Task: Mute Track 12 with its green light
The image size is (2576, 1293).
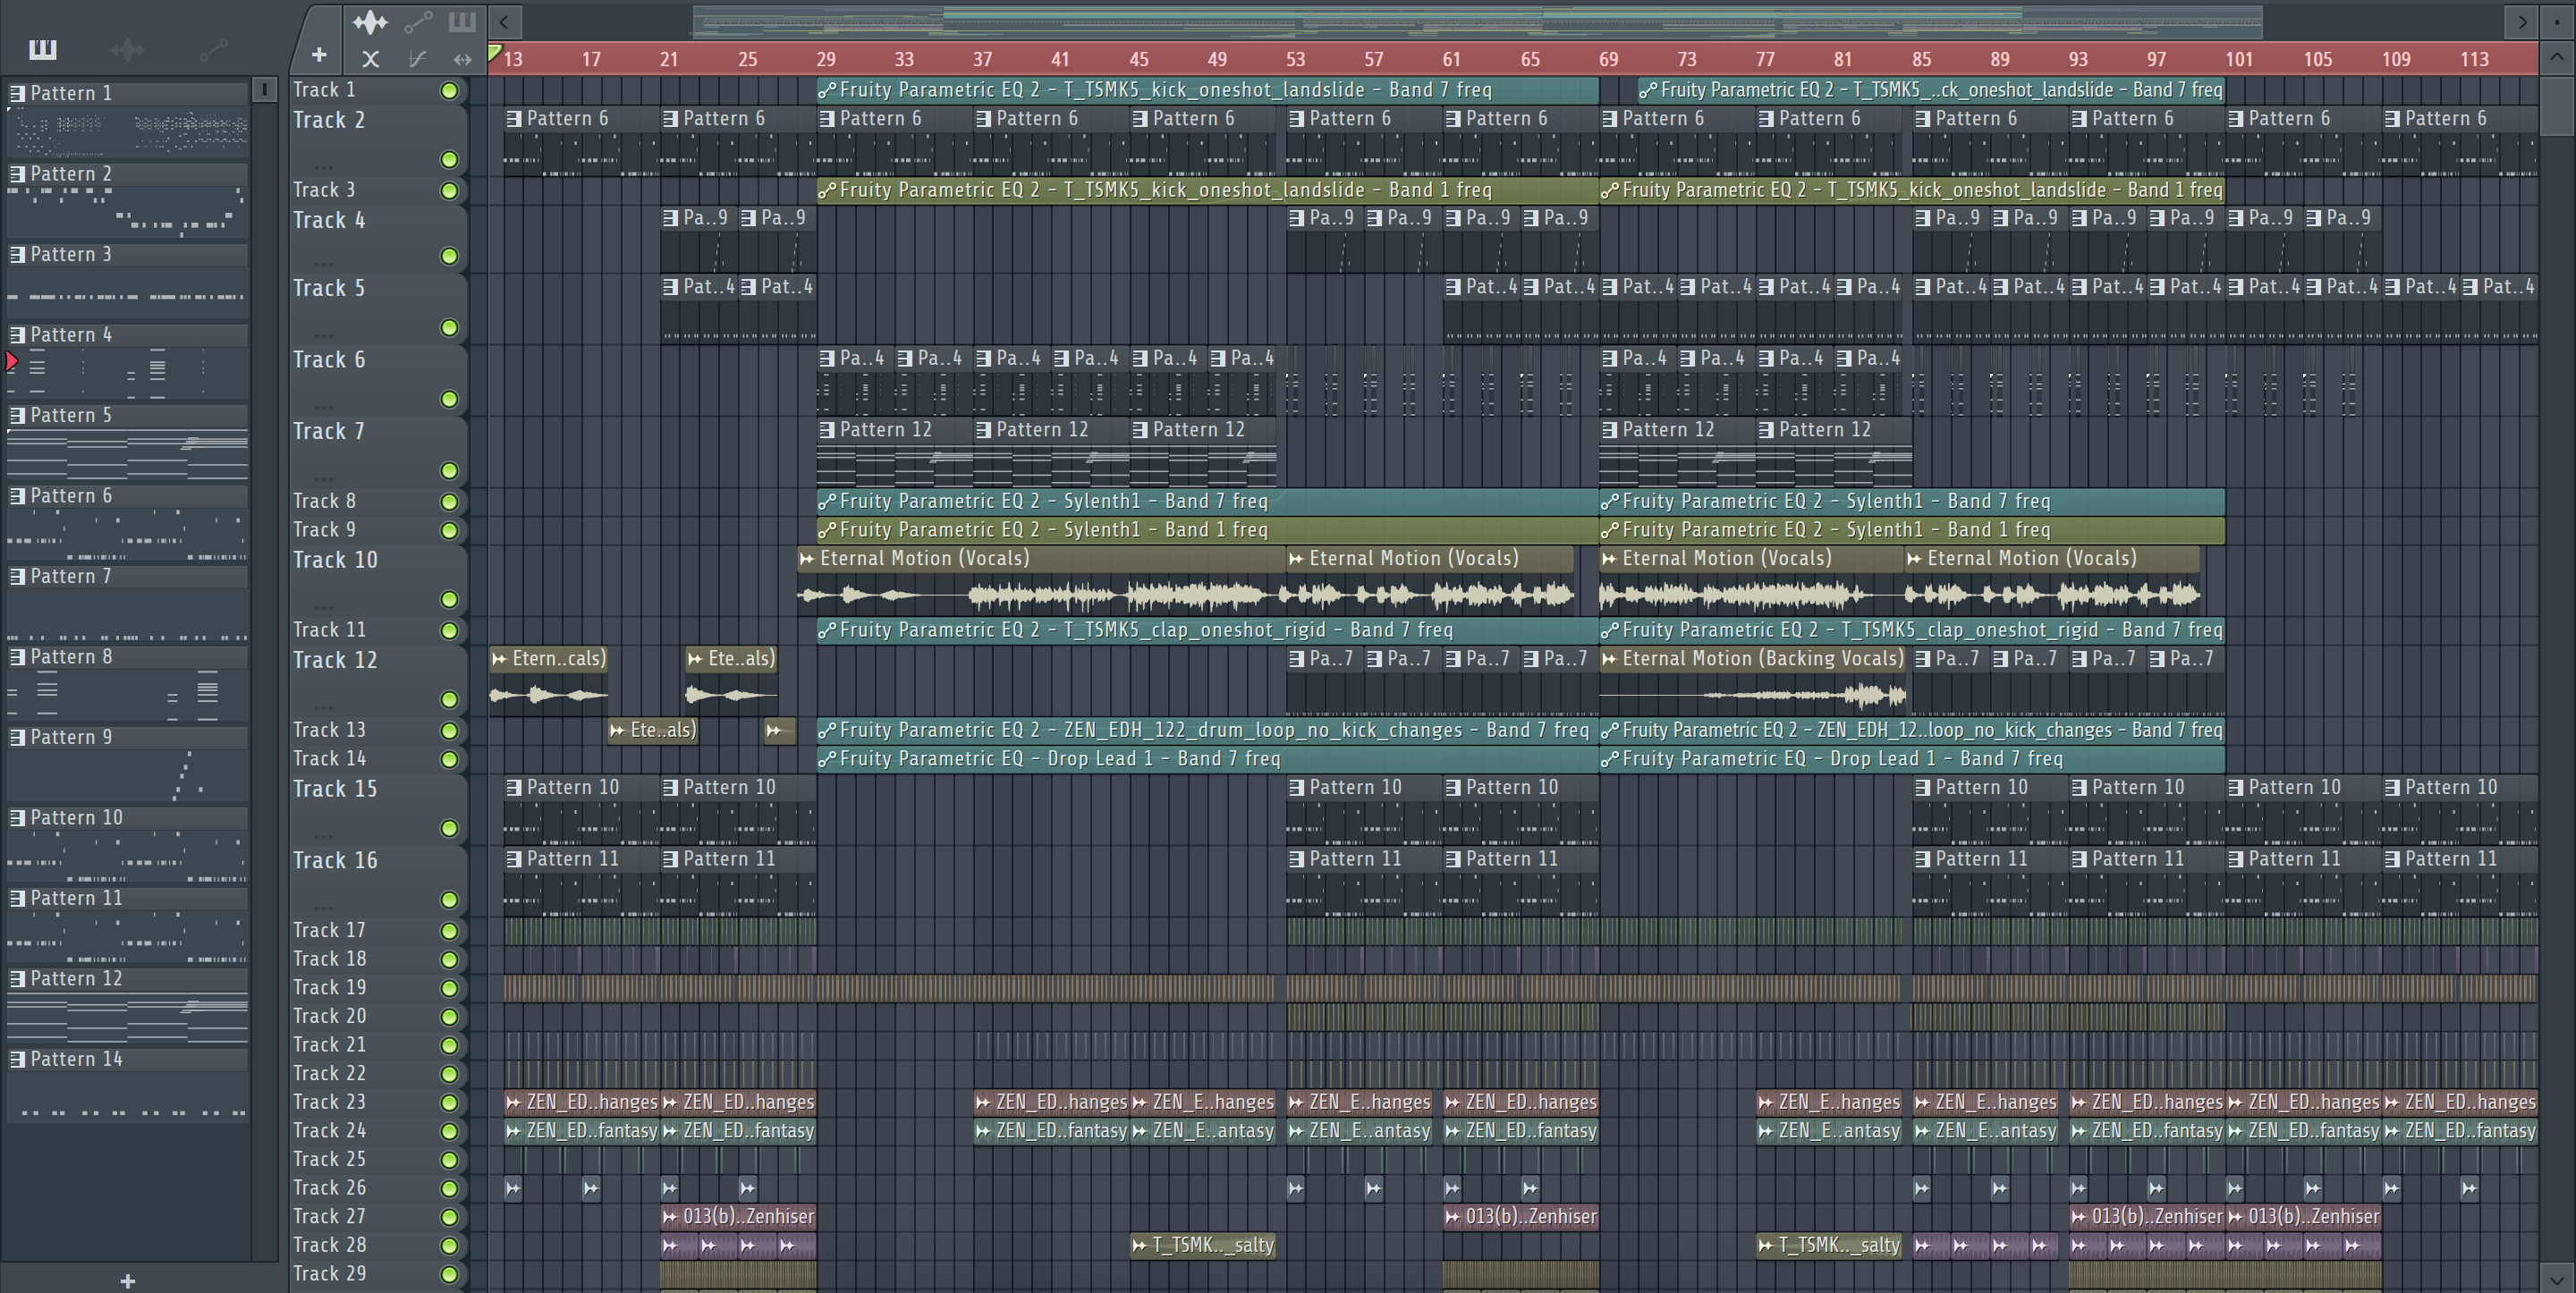Action: point(449,700)
